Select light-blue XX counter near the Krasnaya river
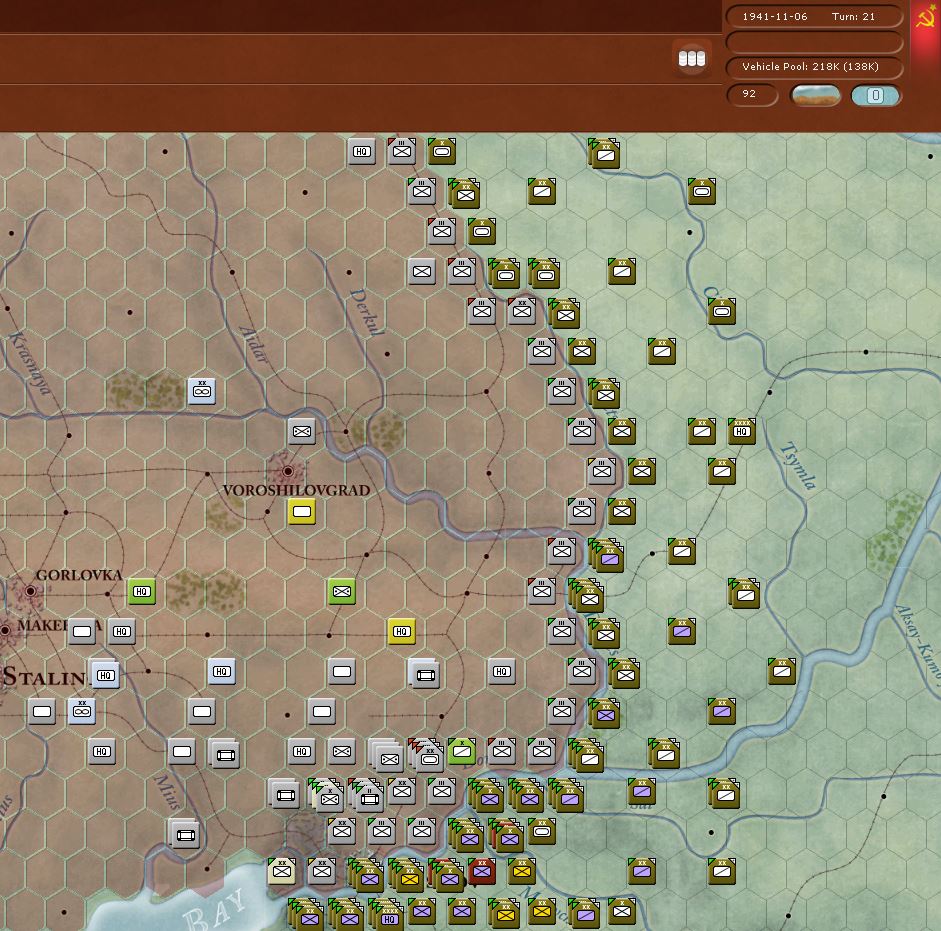The width and height of the screenshot is (941, 931). click(x=202, y=391)
